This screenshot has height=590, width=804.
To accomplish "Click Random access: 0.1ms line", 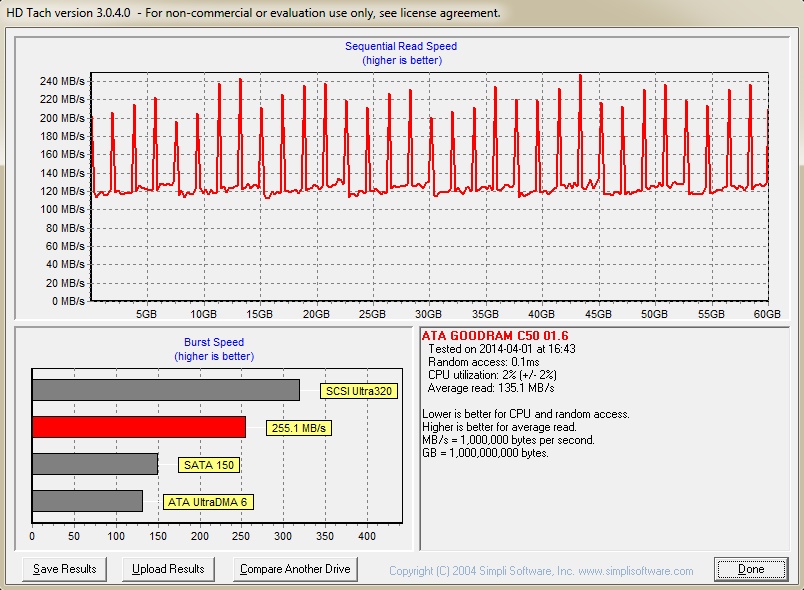I will 484,362.
